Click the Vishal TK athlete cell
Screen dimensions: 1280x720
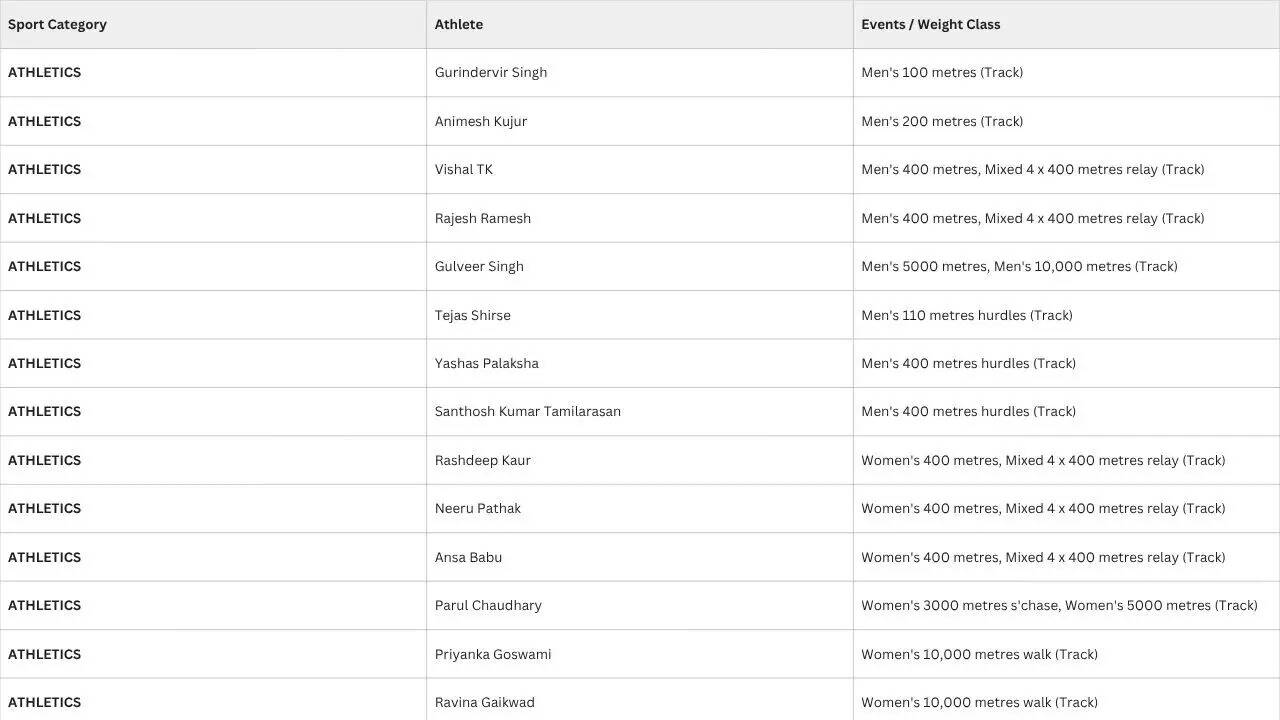pyautogui.click(x=640, y=170)
